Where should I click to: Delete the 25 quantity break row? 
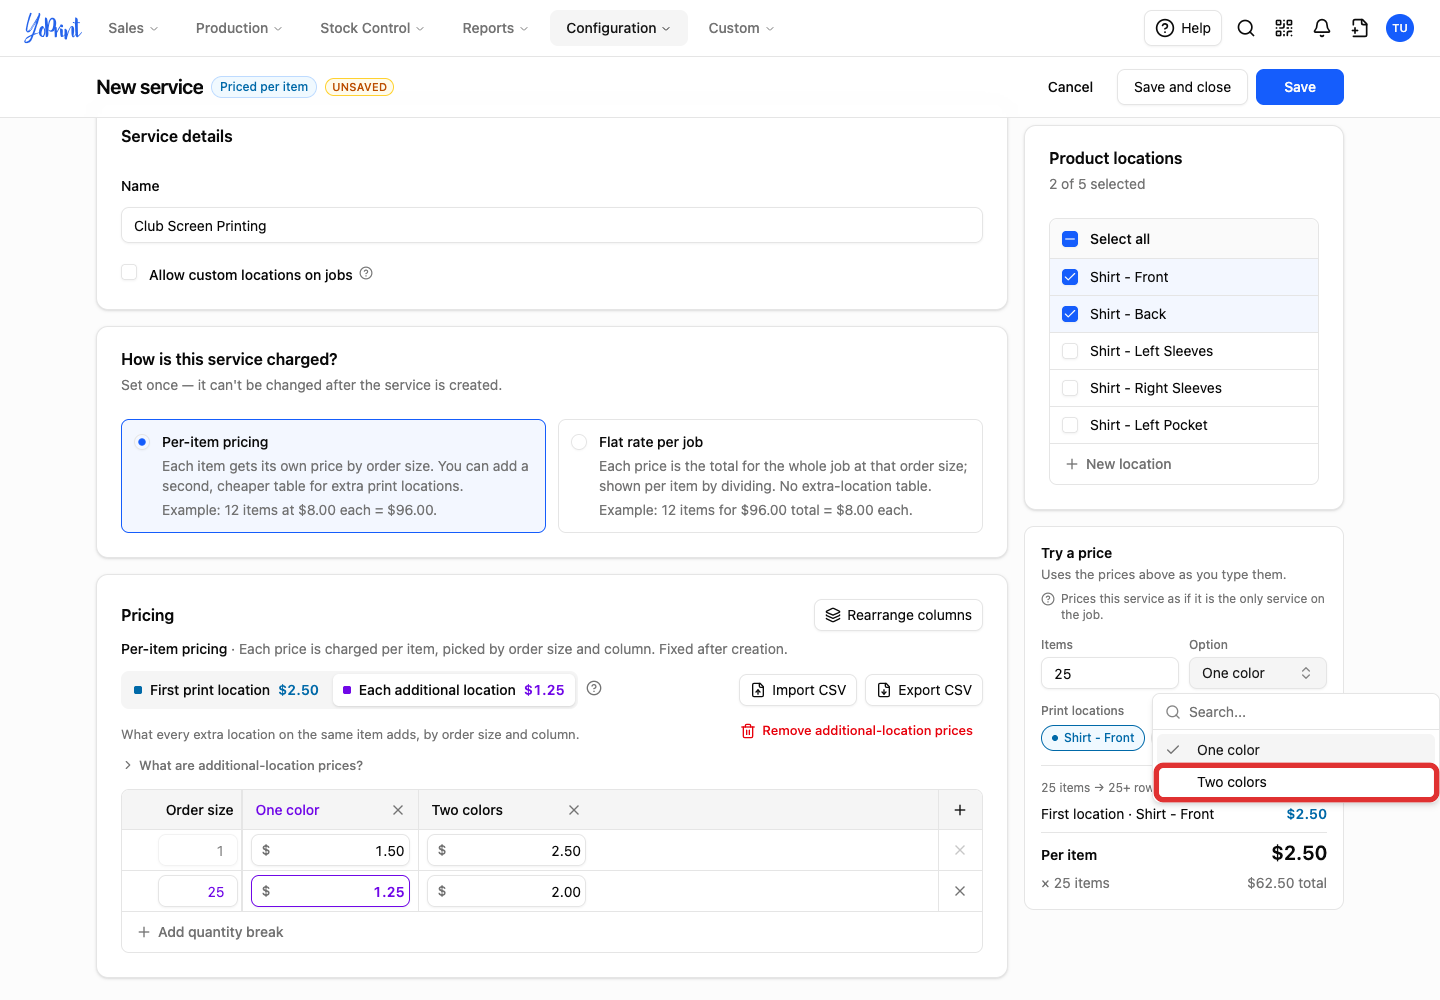[960, 891]
